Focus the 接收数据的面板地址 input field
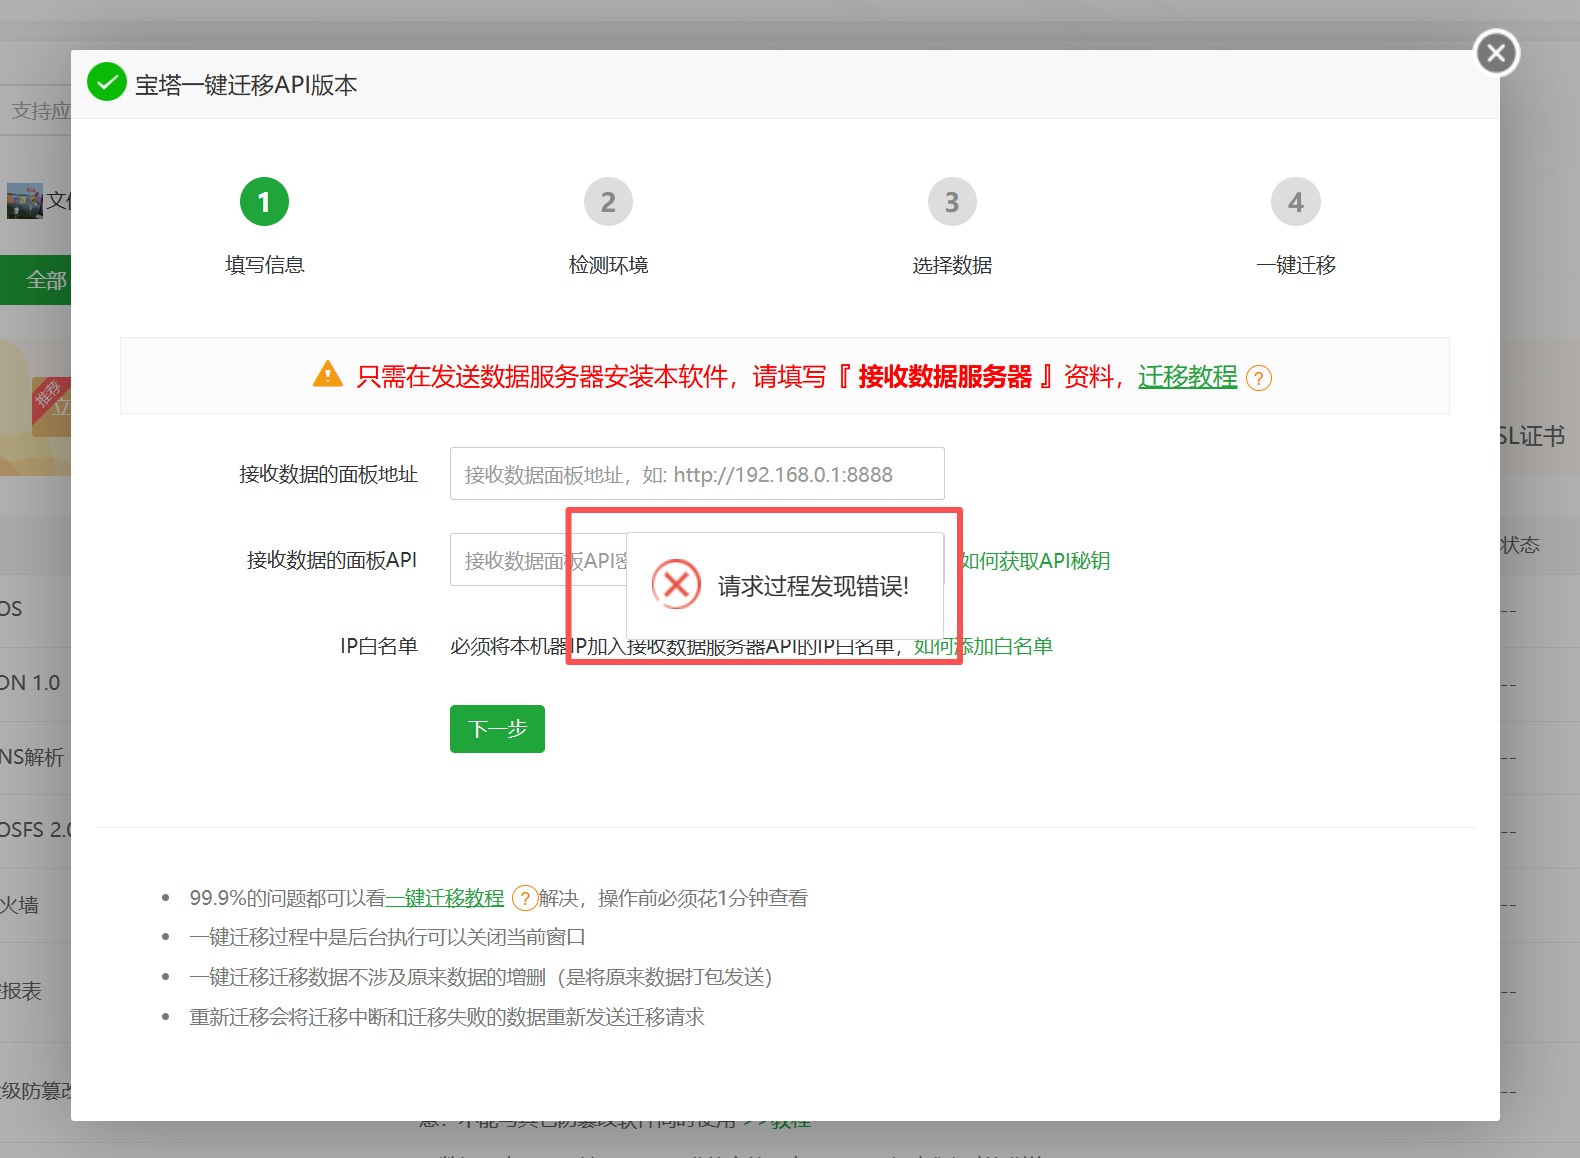 pyautogui.click(x=697, y=474)
